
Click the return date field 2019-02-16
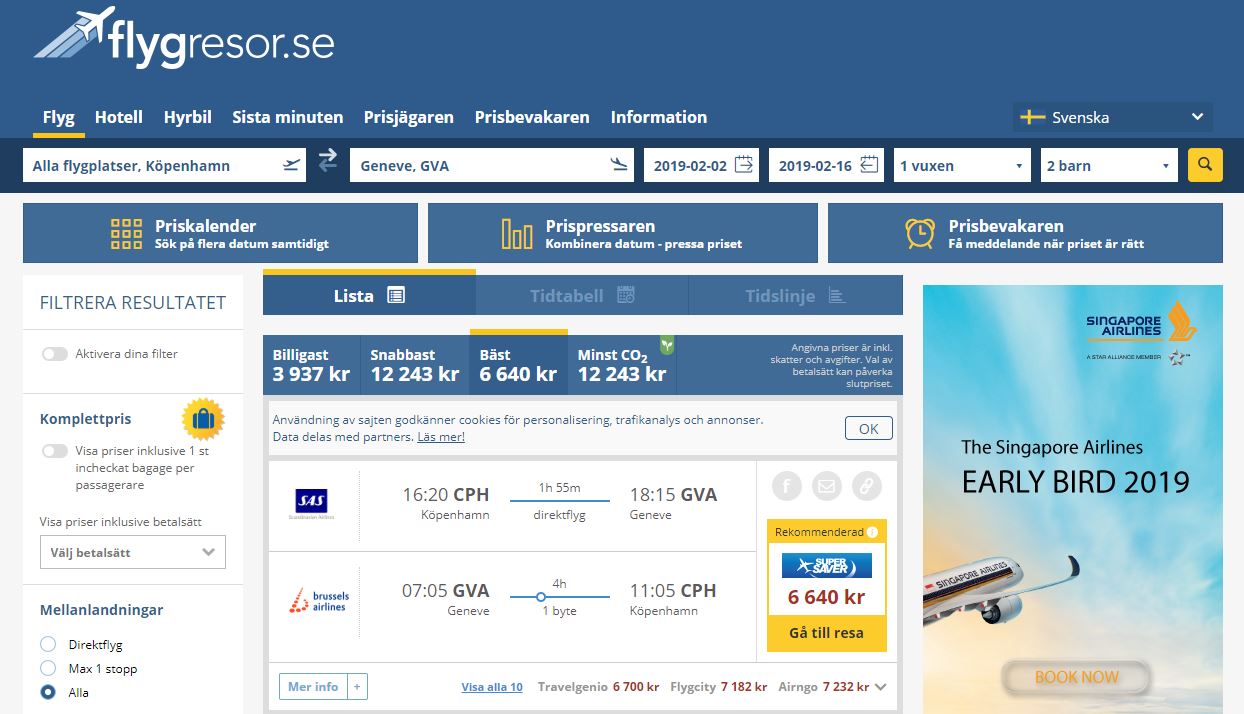pos(826,165)
